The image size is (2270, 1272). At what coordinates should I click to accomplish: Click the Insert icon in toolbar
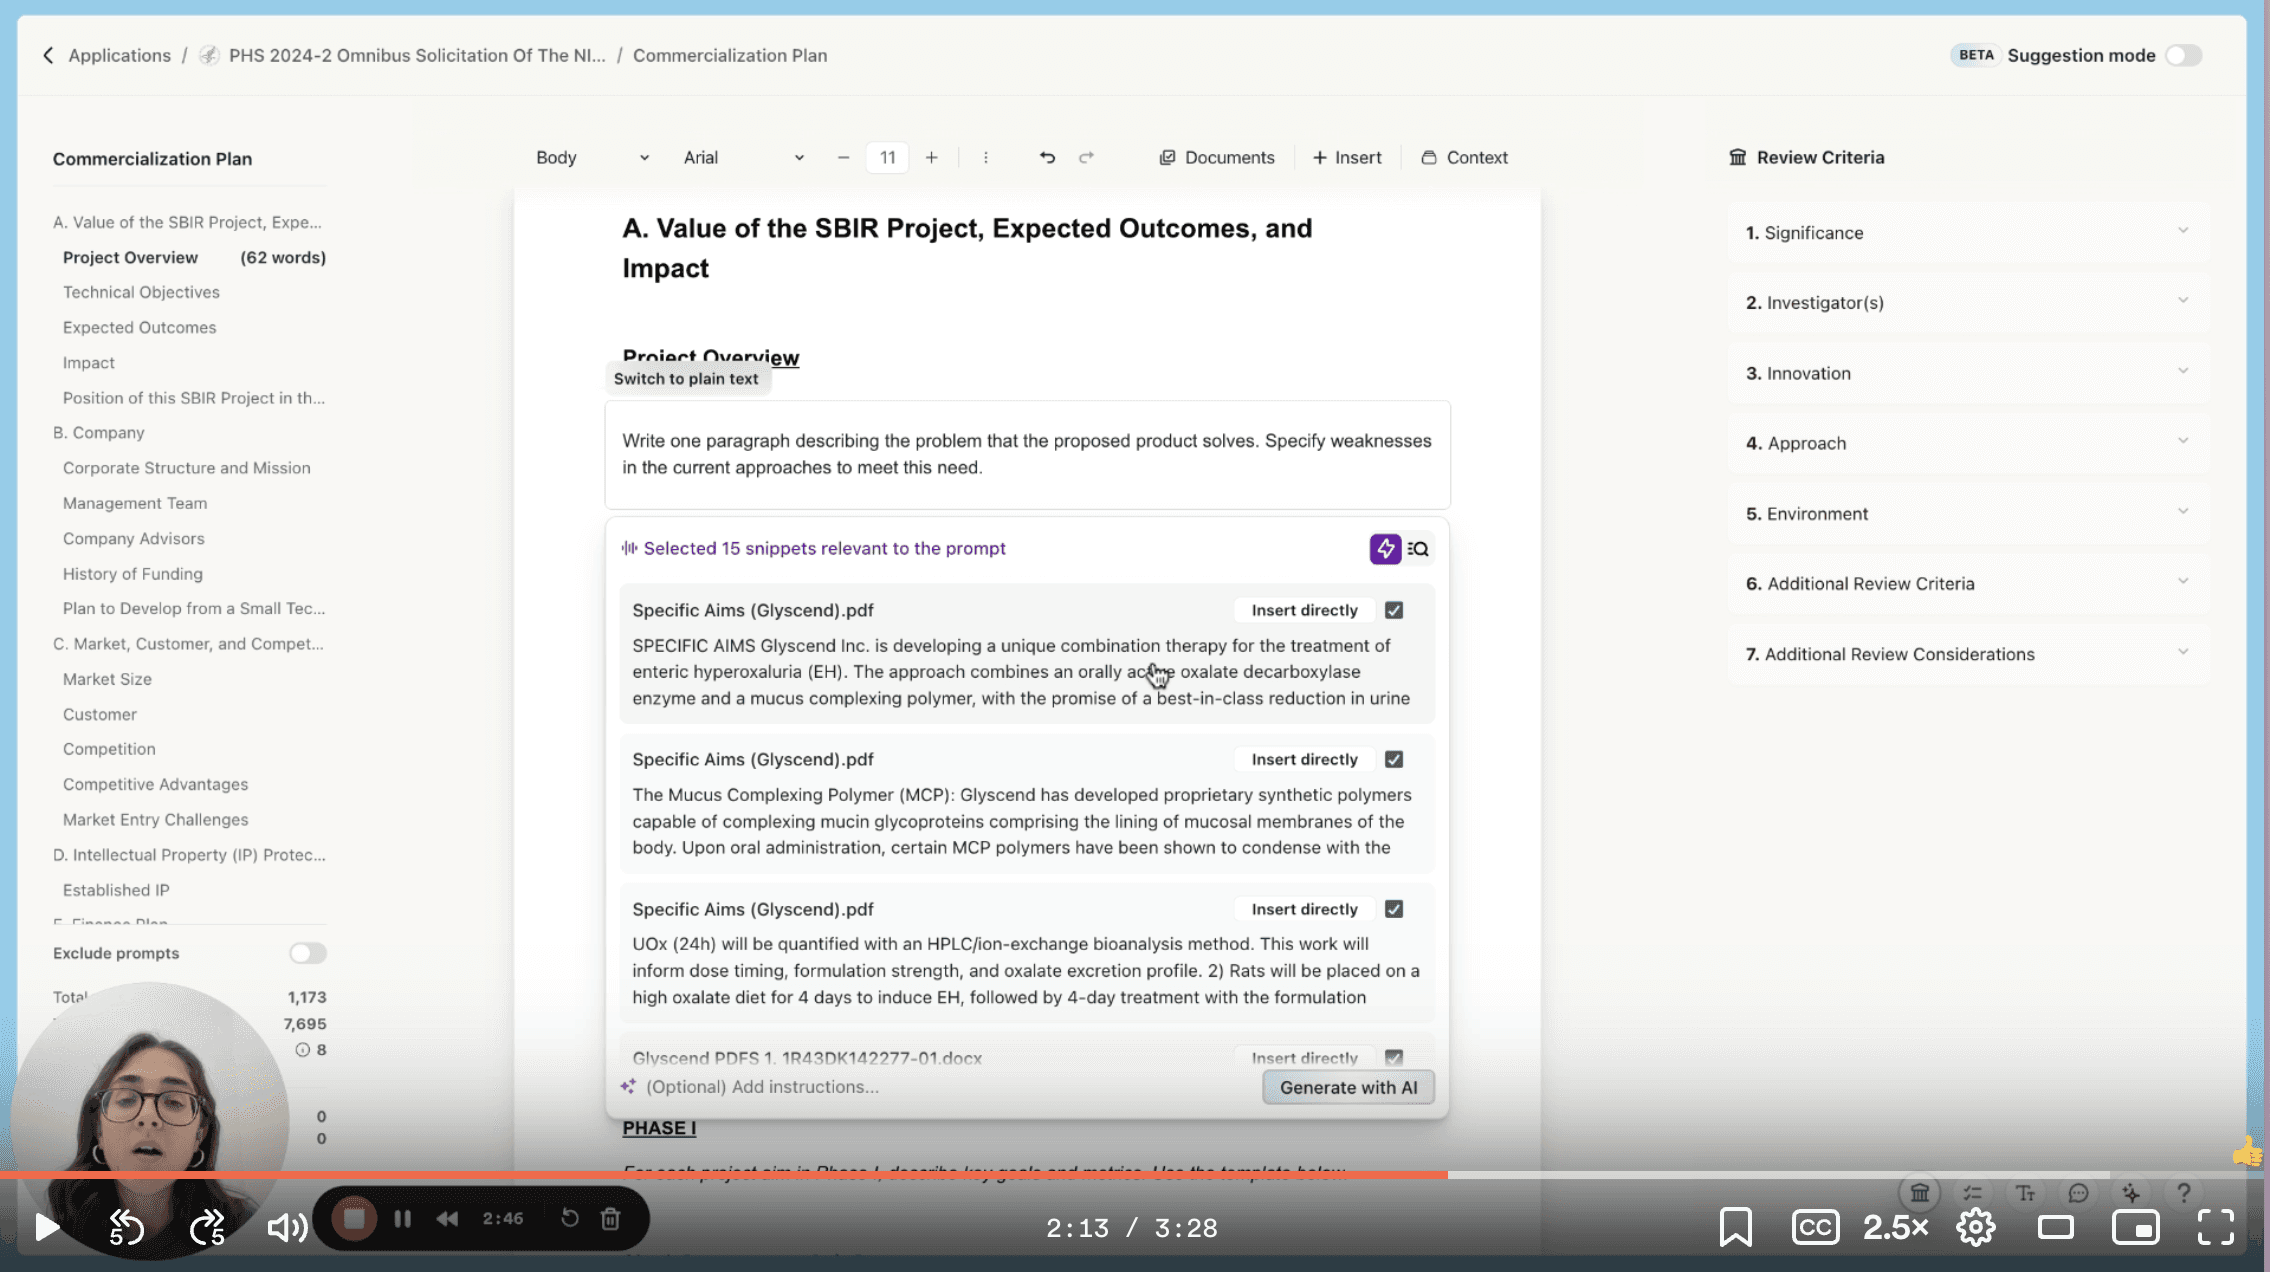pyautogui.click(x=1345, y=156)
